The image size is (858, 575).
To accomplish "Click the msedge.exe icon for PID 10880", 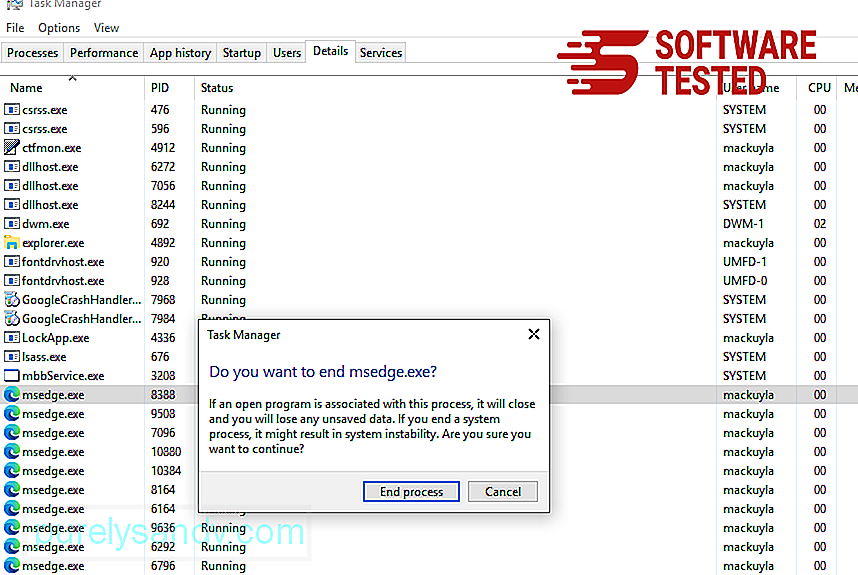I will pyautogui.click(x=11, y=452).
